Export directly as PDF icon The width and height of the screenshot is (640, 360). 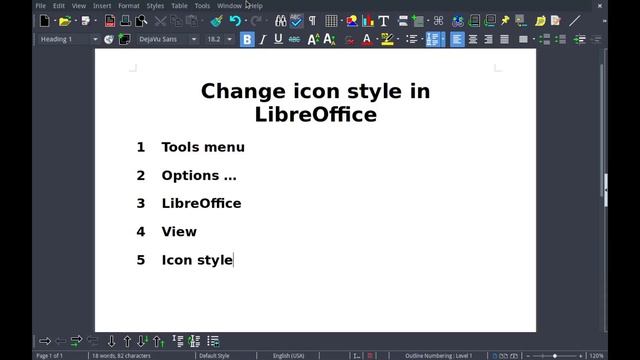tap(110, 21)
